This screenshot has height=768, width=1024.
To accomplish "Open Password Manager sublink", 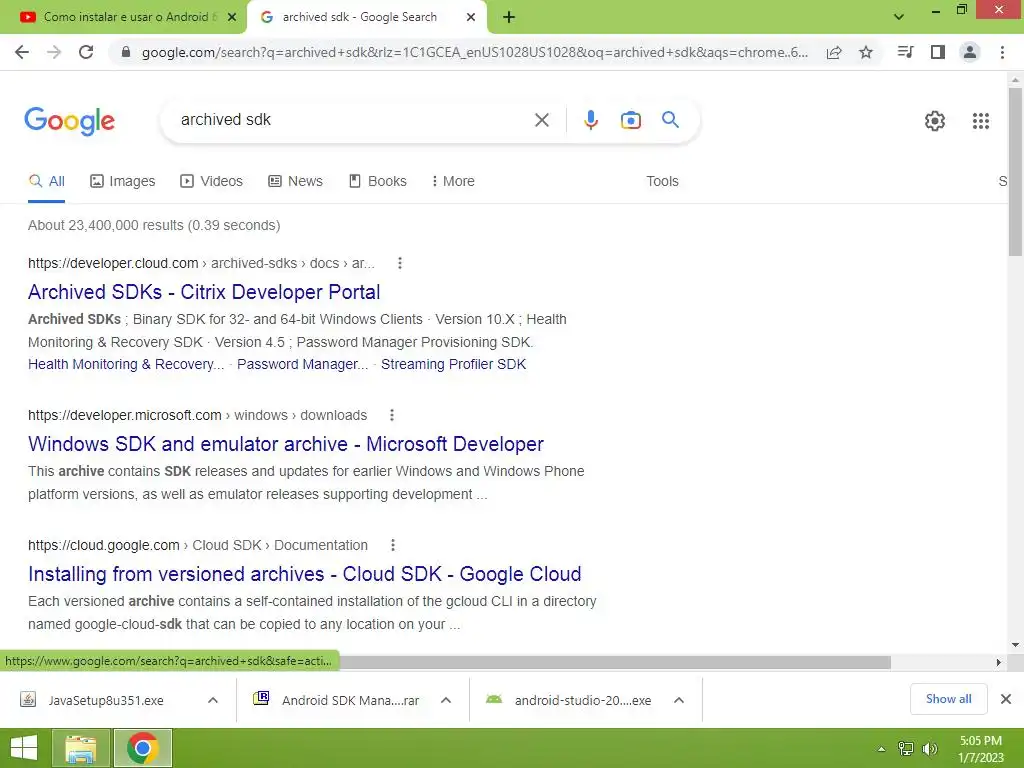I will (302, 364).
